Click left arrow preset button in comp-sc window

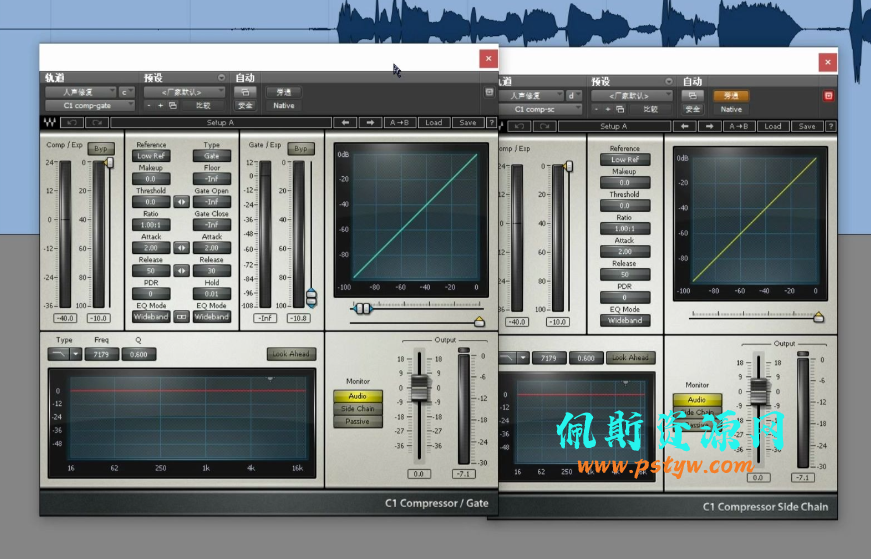coord(684,127)
